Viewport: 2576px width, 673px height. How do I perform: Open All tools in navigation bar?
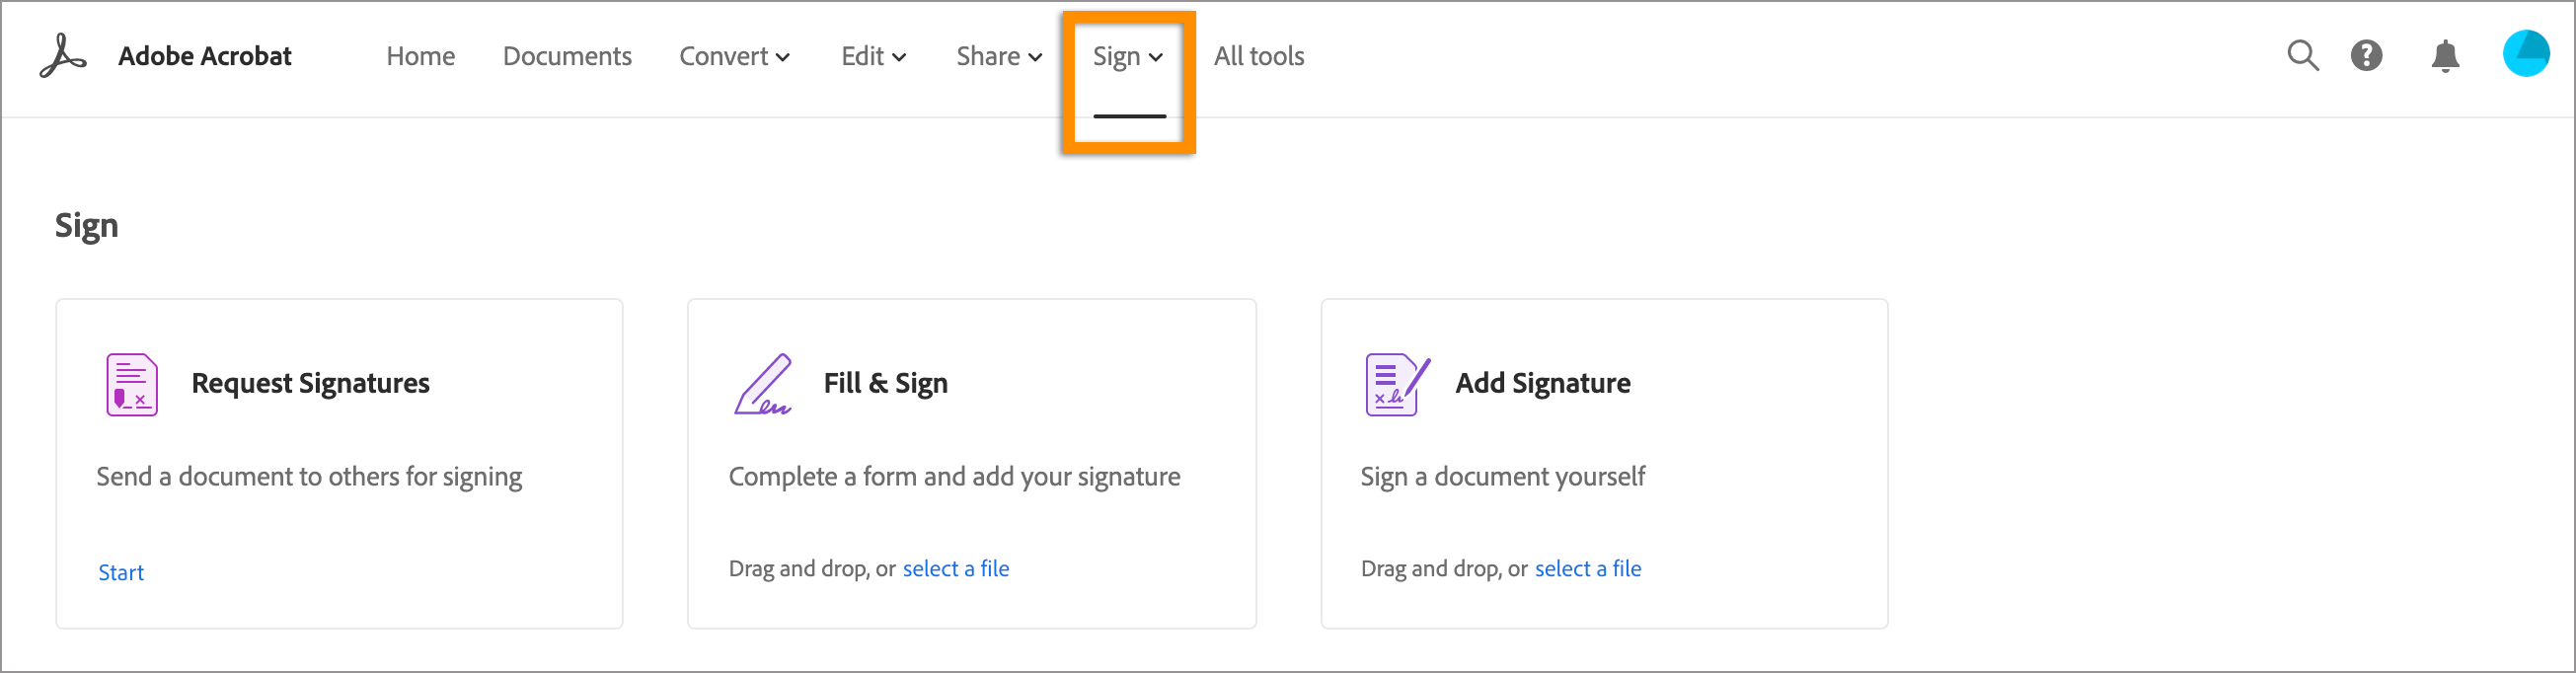[x=1258, y=57]
